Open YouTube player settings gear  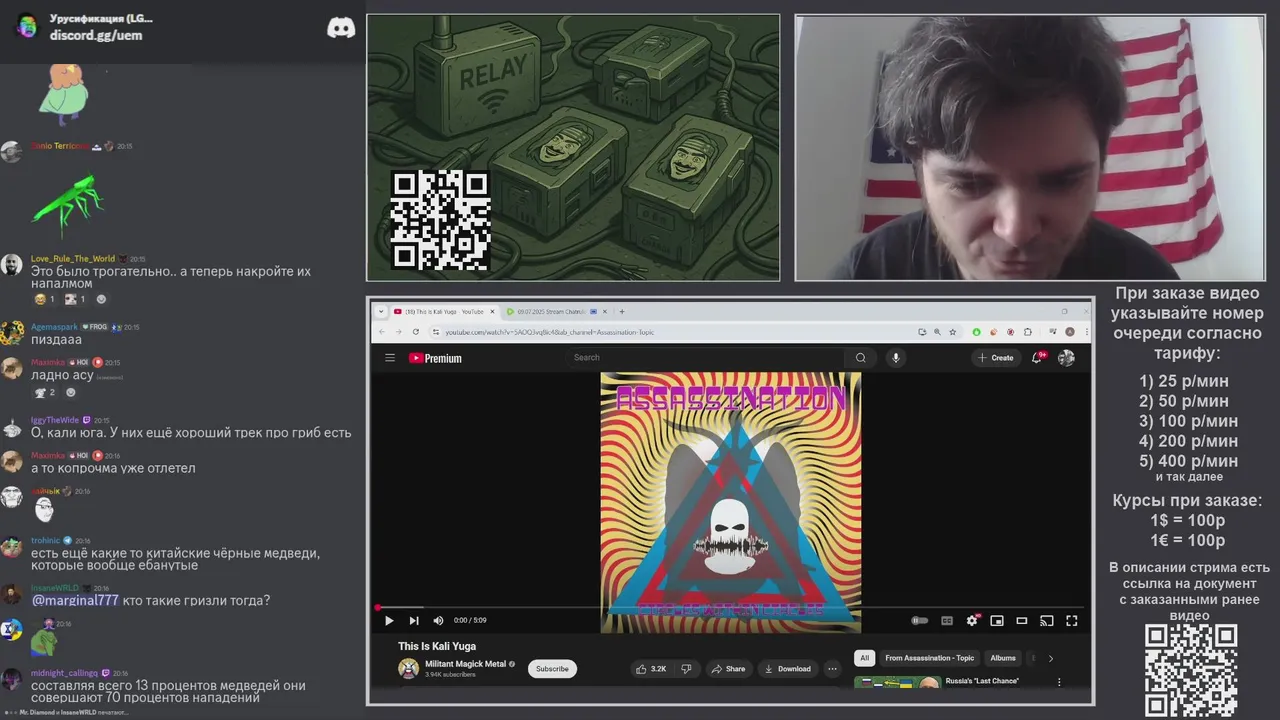972,621
